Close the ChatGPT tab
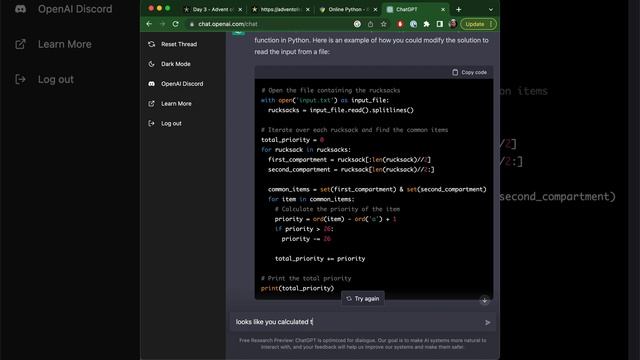Image resolution: width=640 pixels, height=360 pixels. point(443,9)
